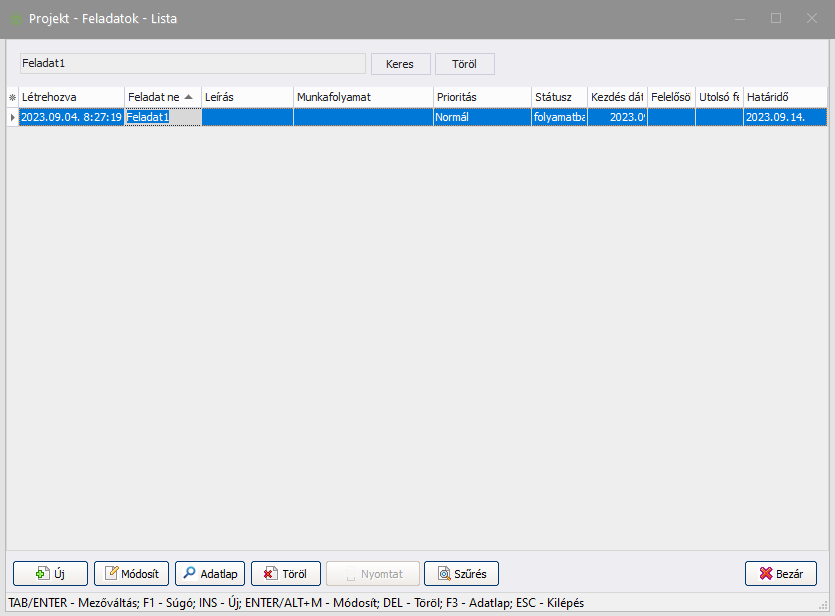Maximize the Projekt - Feladatok window

775,18
